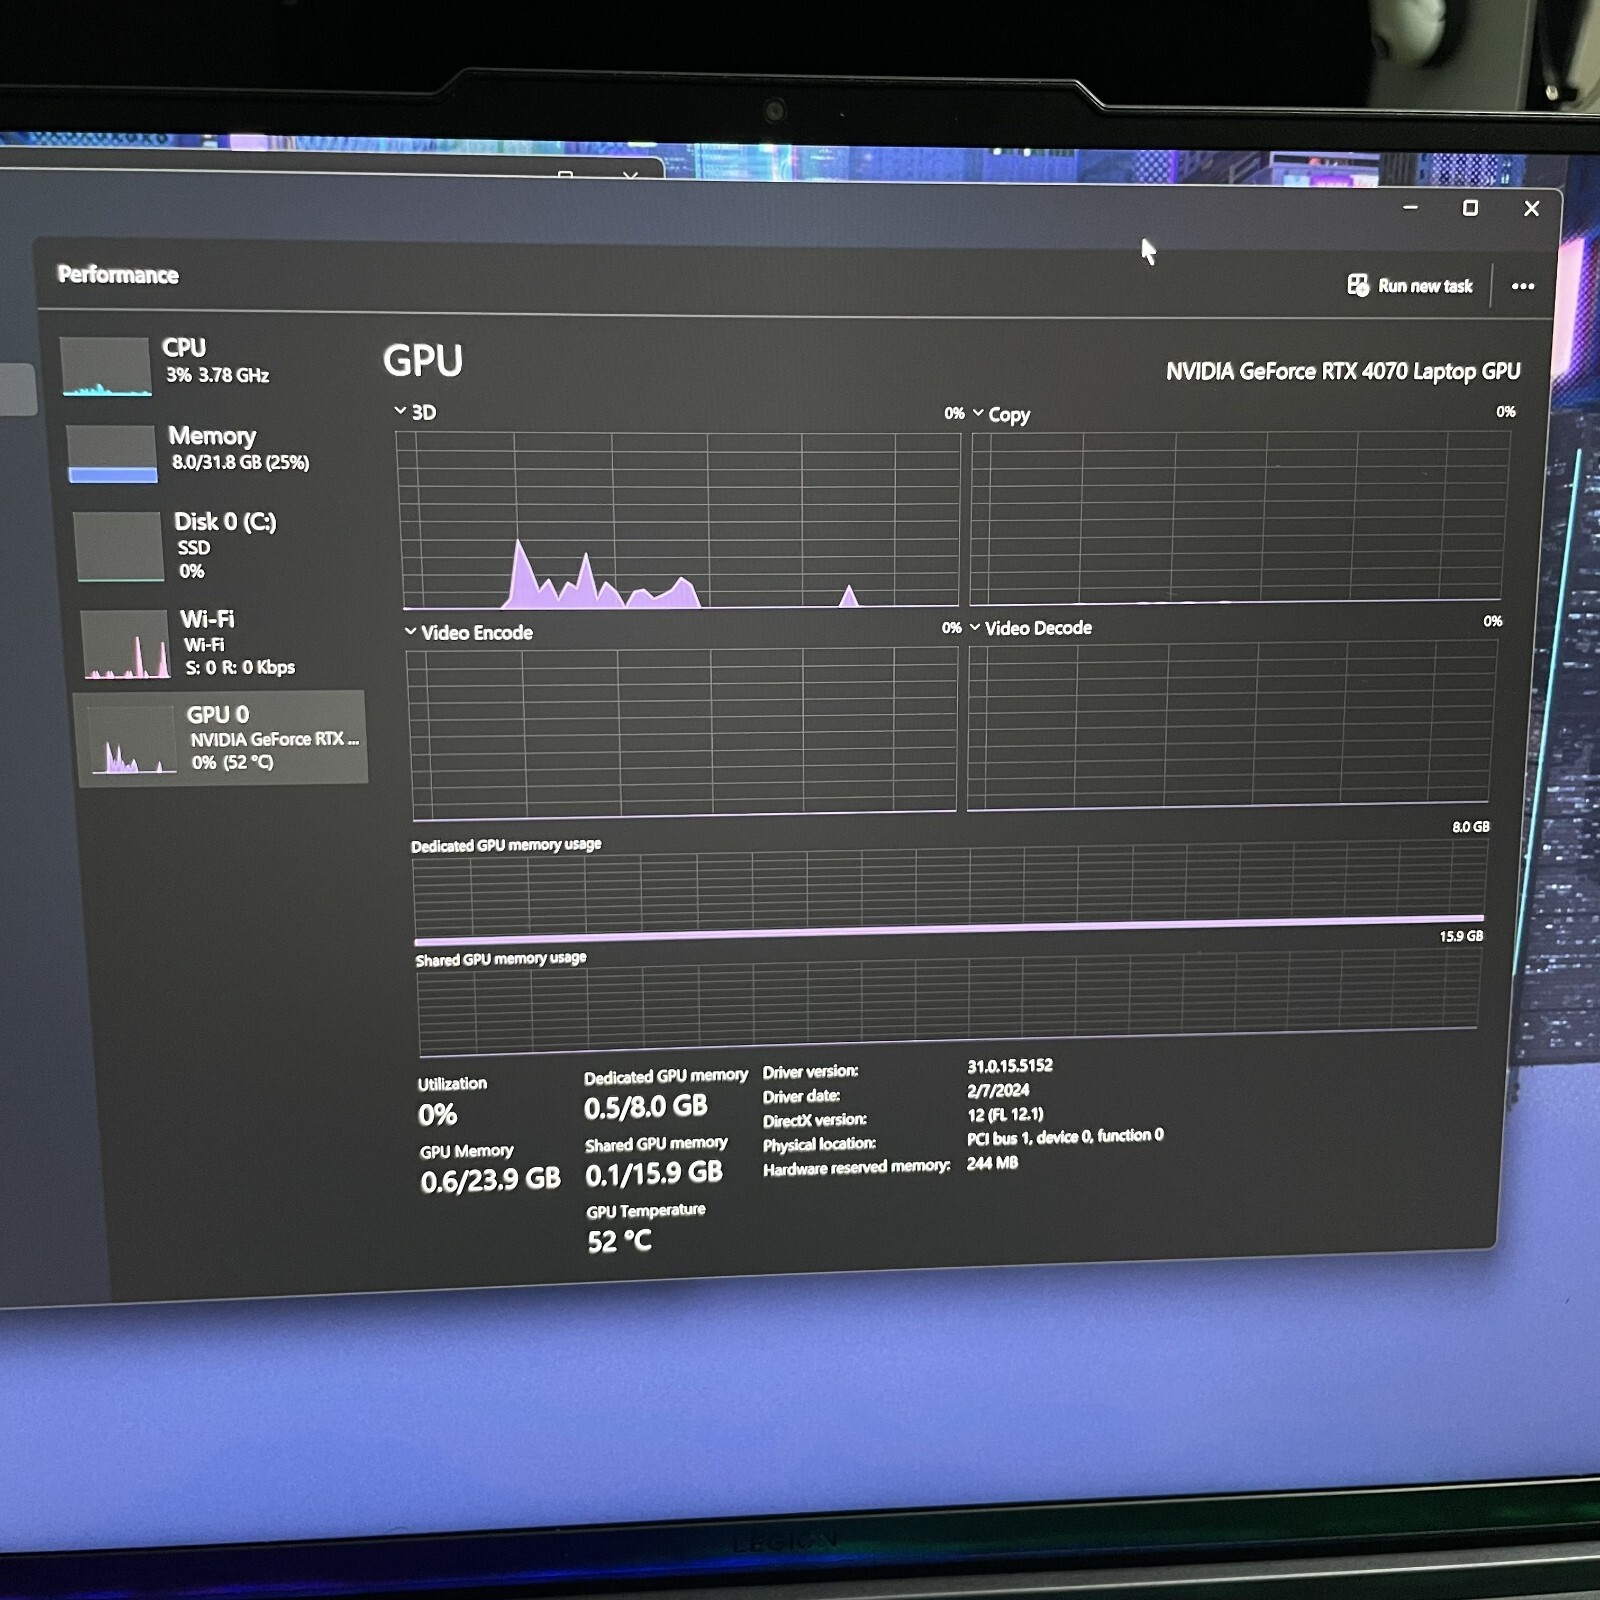The height and width of the screenshot is (1600, 1600).
Task: Select GPU 0 NVIDIA GeForce item
Action: (222, 738)
